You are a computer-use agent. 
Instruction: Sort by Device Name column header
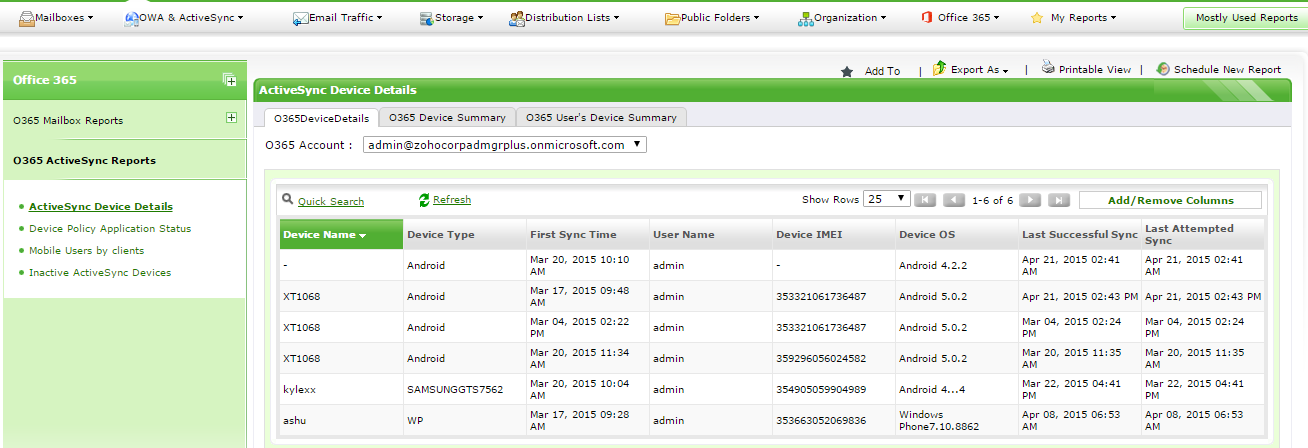[x=341, y=235]
